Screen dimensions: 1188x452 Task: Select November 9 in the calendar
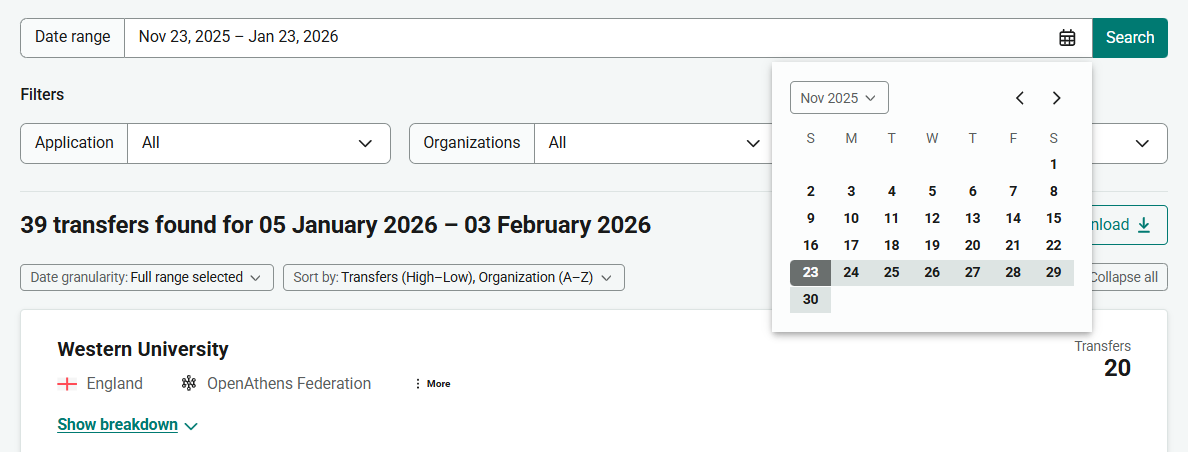point(811,219)
